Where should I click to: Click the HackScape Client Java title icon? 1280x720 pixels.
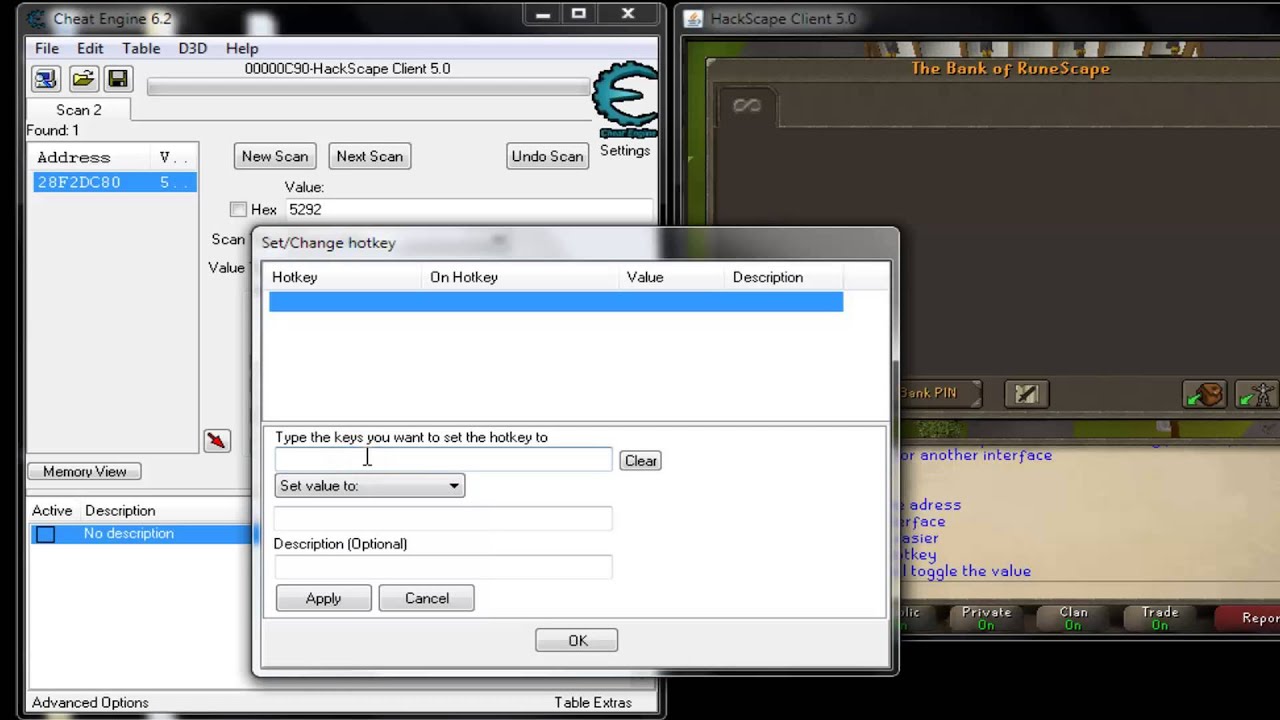(x=693, y=18)
